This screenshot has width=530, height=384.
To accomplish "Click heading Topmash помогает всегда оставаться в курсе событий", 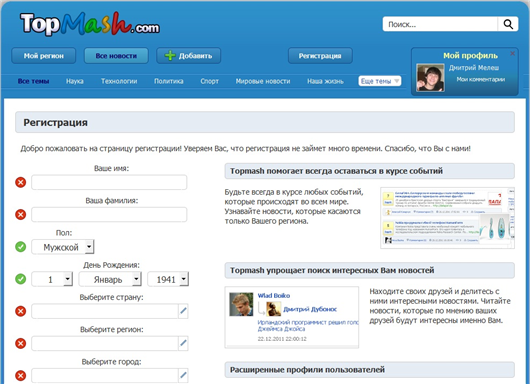I will point(336,171).
